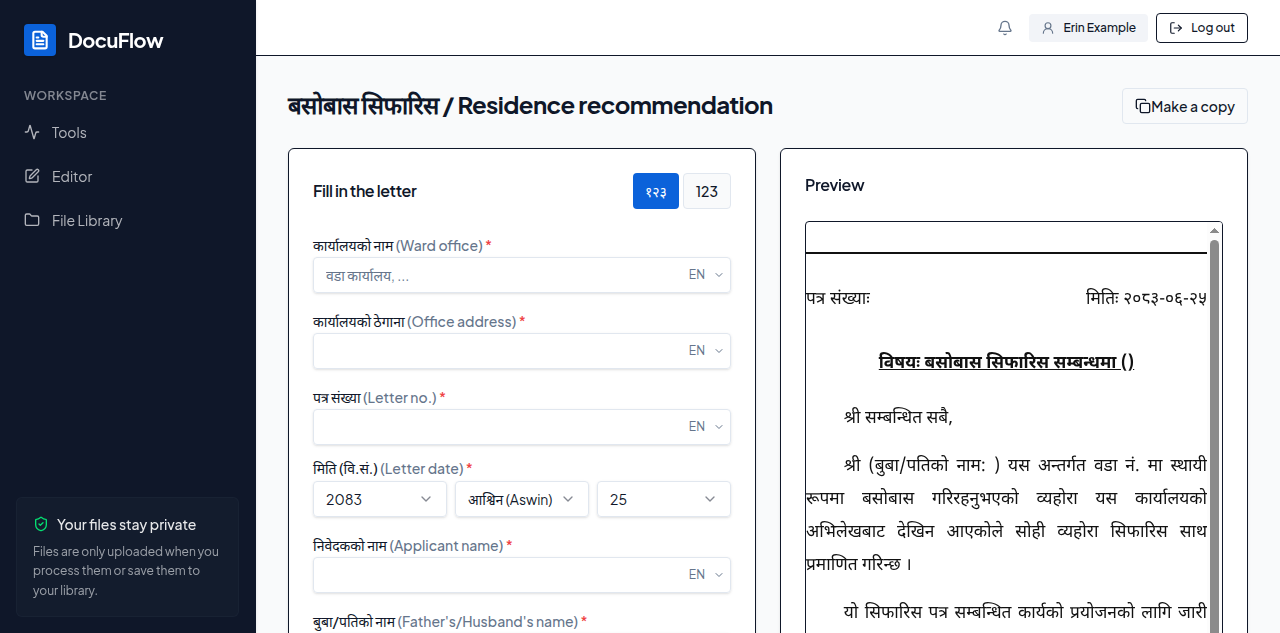Click the shield icon in privacy notice
The width and height of the screenshot is (1280, 633).
pos(41,524)
